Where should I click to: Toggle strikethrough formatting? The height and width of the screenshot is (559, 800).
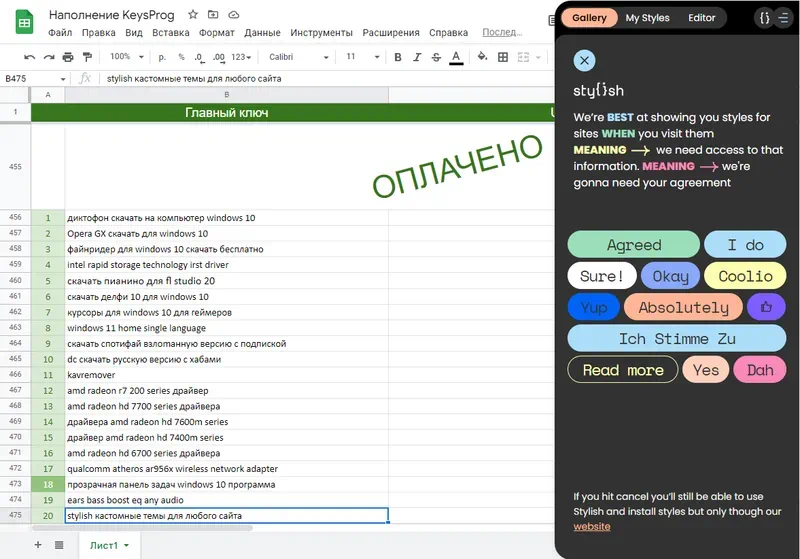click(436, 57)
